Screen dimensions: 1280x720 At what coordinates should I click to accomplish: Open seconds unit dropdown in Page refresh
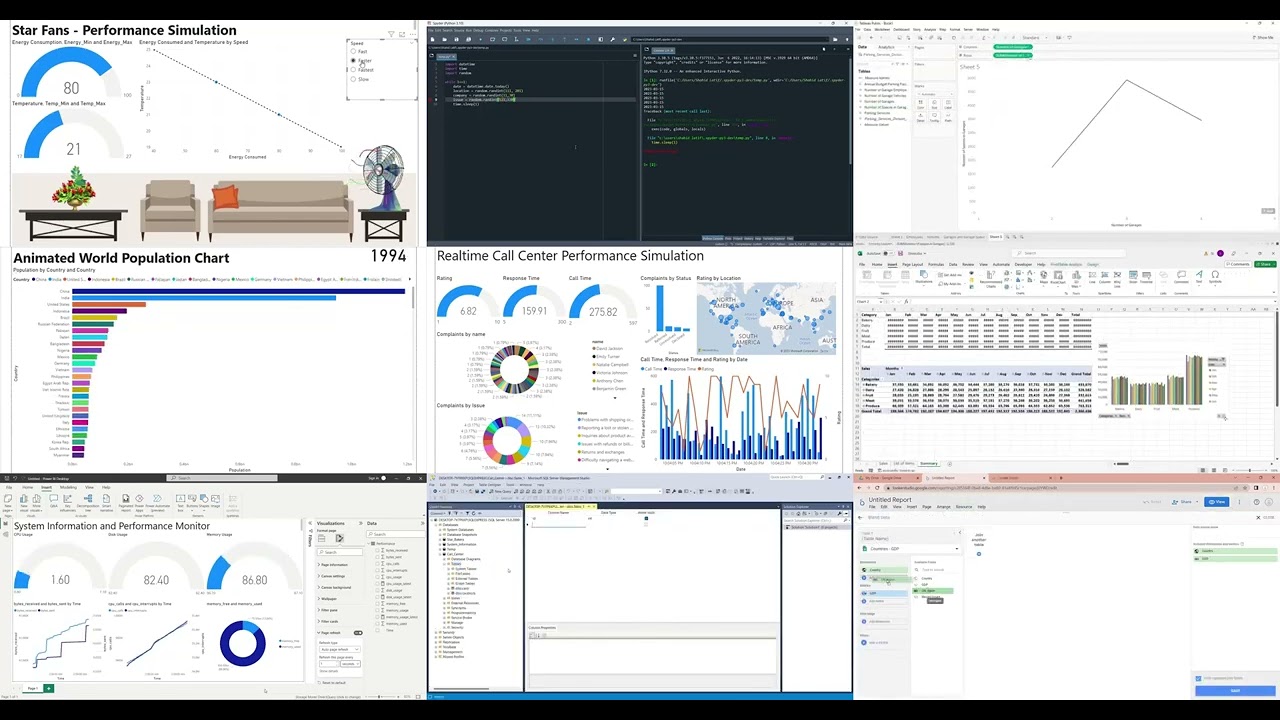point(350,664)
